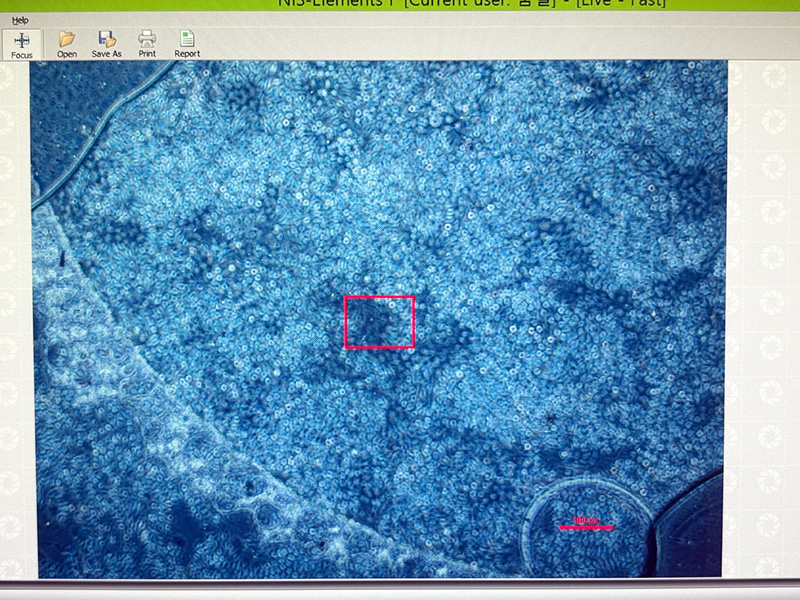Screen dimensions: 800x600
Task: Click empty toolbar space right of Report
Action: pyautogui.click(x=450, y=42)
